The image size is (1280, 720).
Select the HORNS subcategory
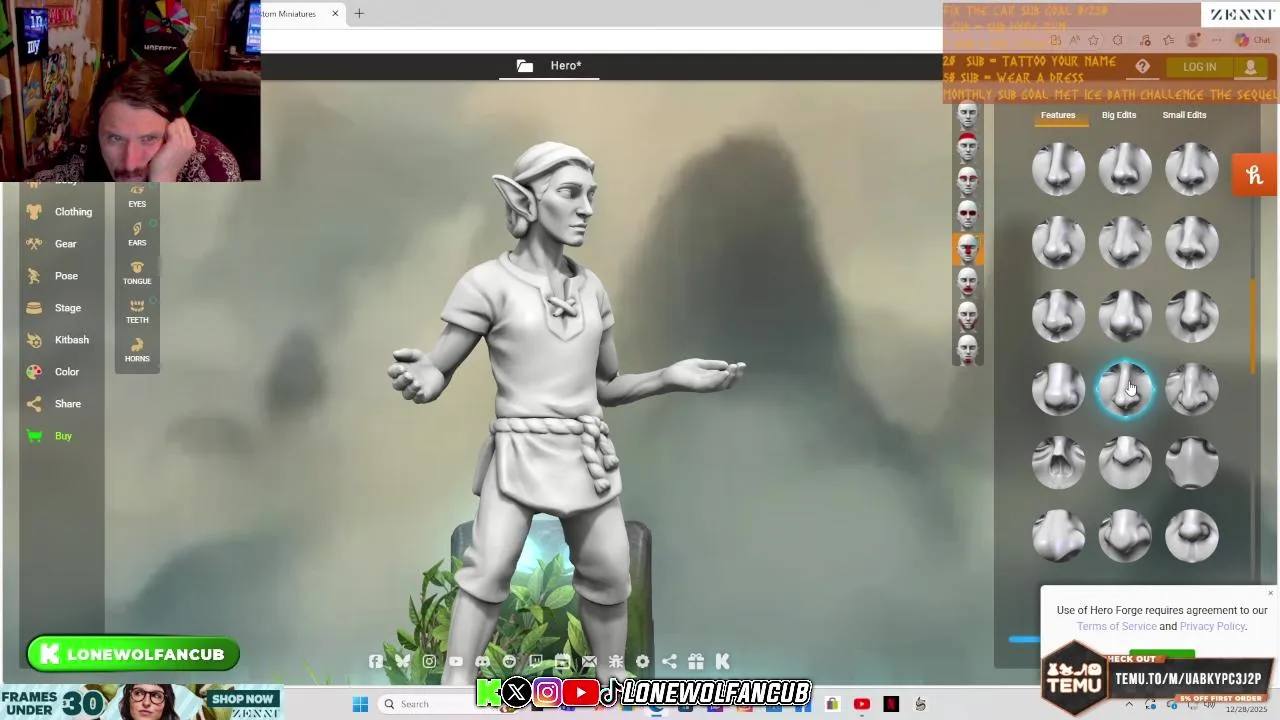pos(137,350)
